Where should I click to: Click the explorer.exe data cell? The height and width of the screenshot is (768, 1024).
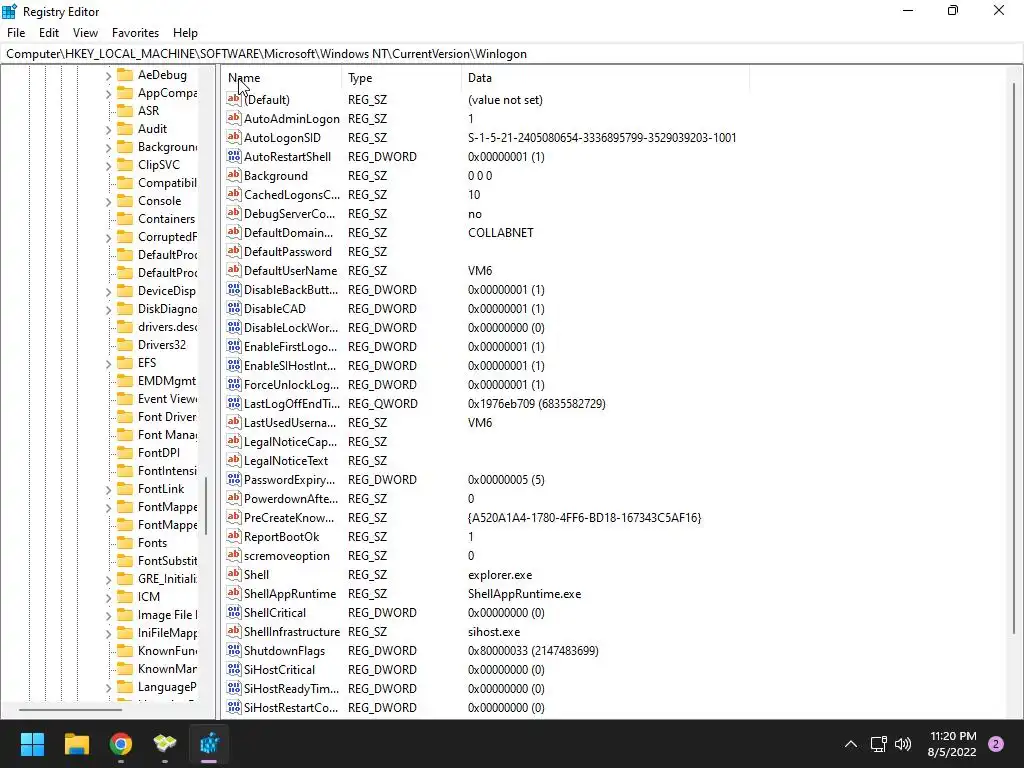pos(500,575)
